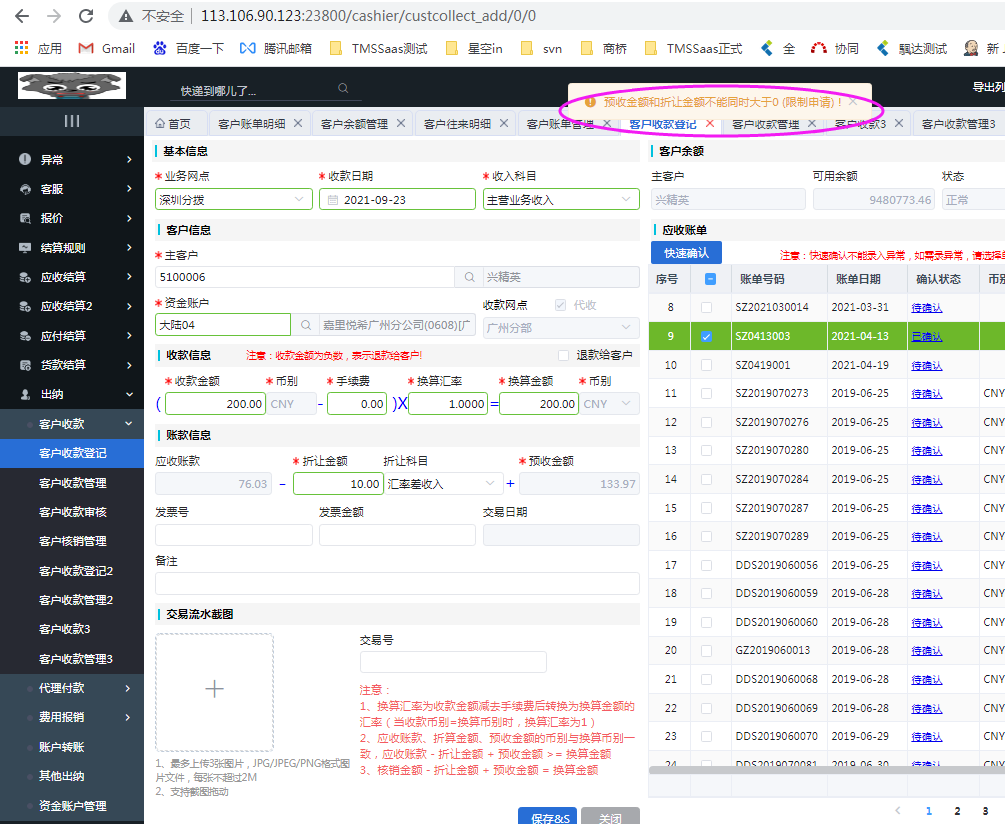Click 待确认 link for row SZ2021030014
Viewport: 1005px width, 824px height.
click(927, 308)
